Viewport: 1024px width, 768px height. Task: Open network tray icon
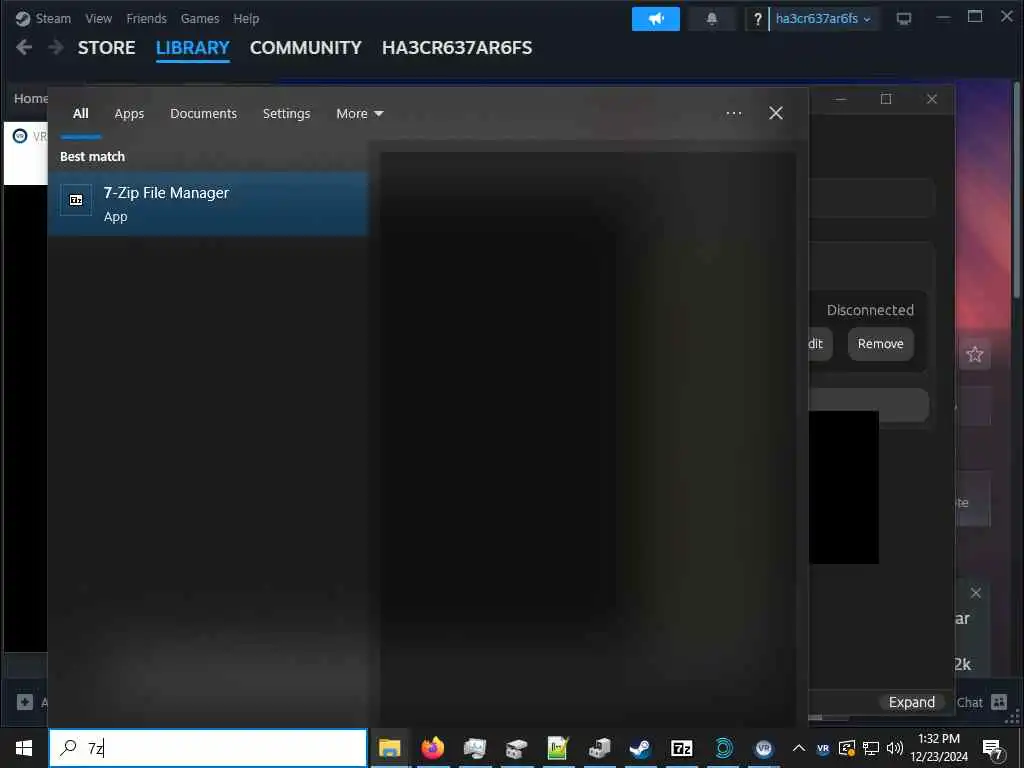coord(871,748)
